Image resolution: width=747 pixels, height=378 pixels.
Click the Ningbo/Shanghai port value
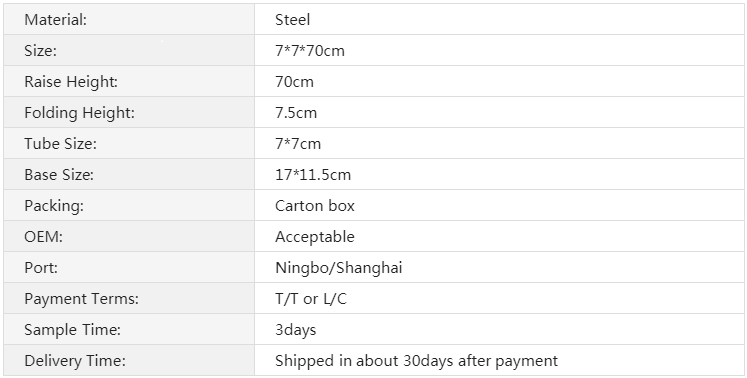339,268
